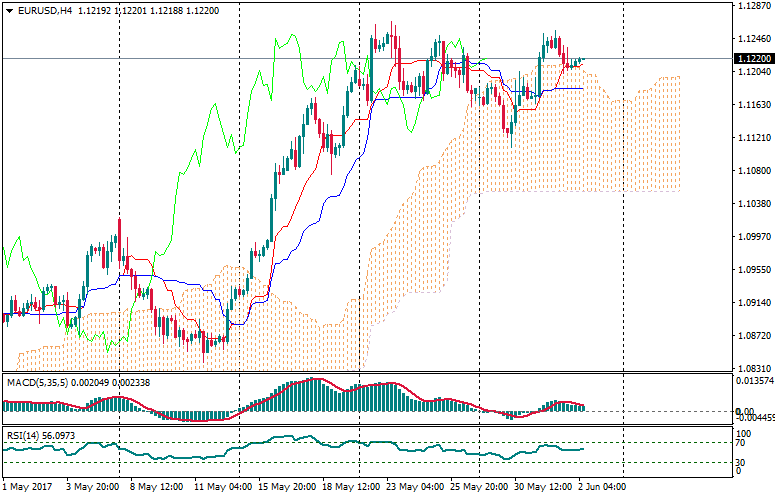Click the 30 May 12:00 time label
775x498 pixels.
[543, 488]
